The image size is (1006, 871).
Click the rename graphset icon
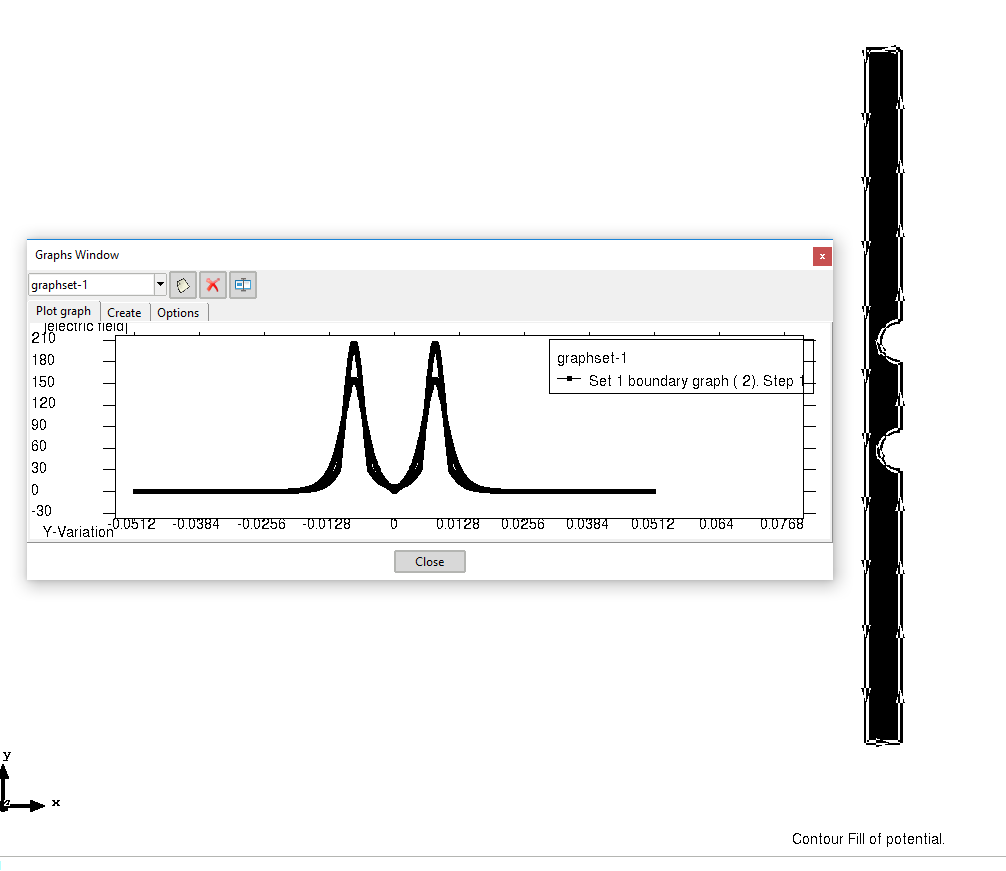(x=242, y=285)
